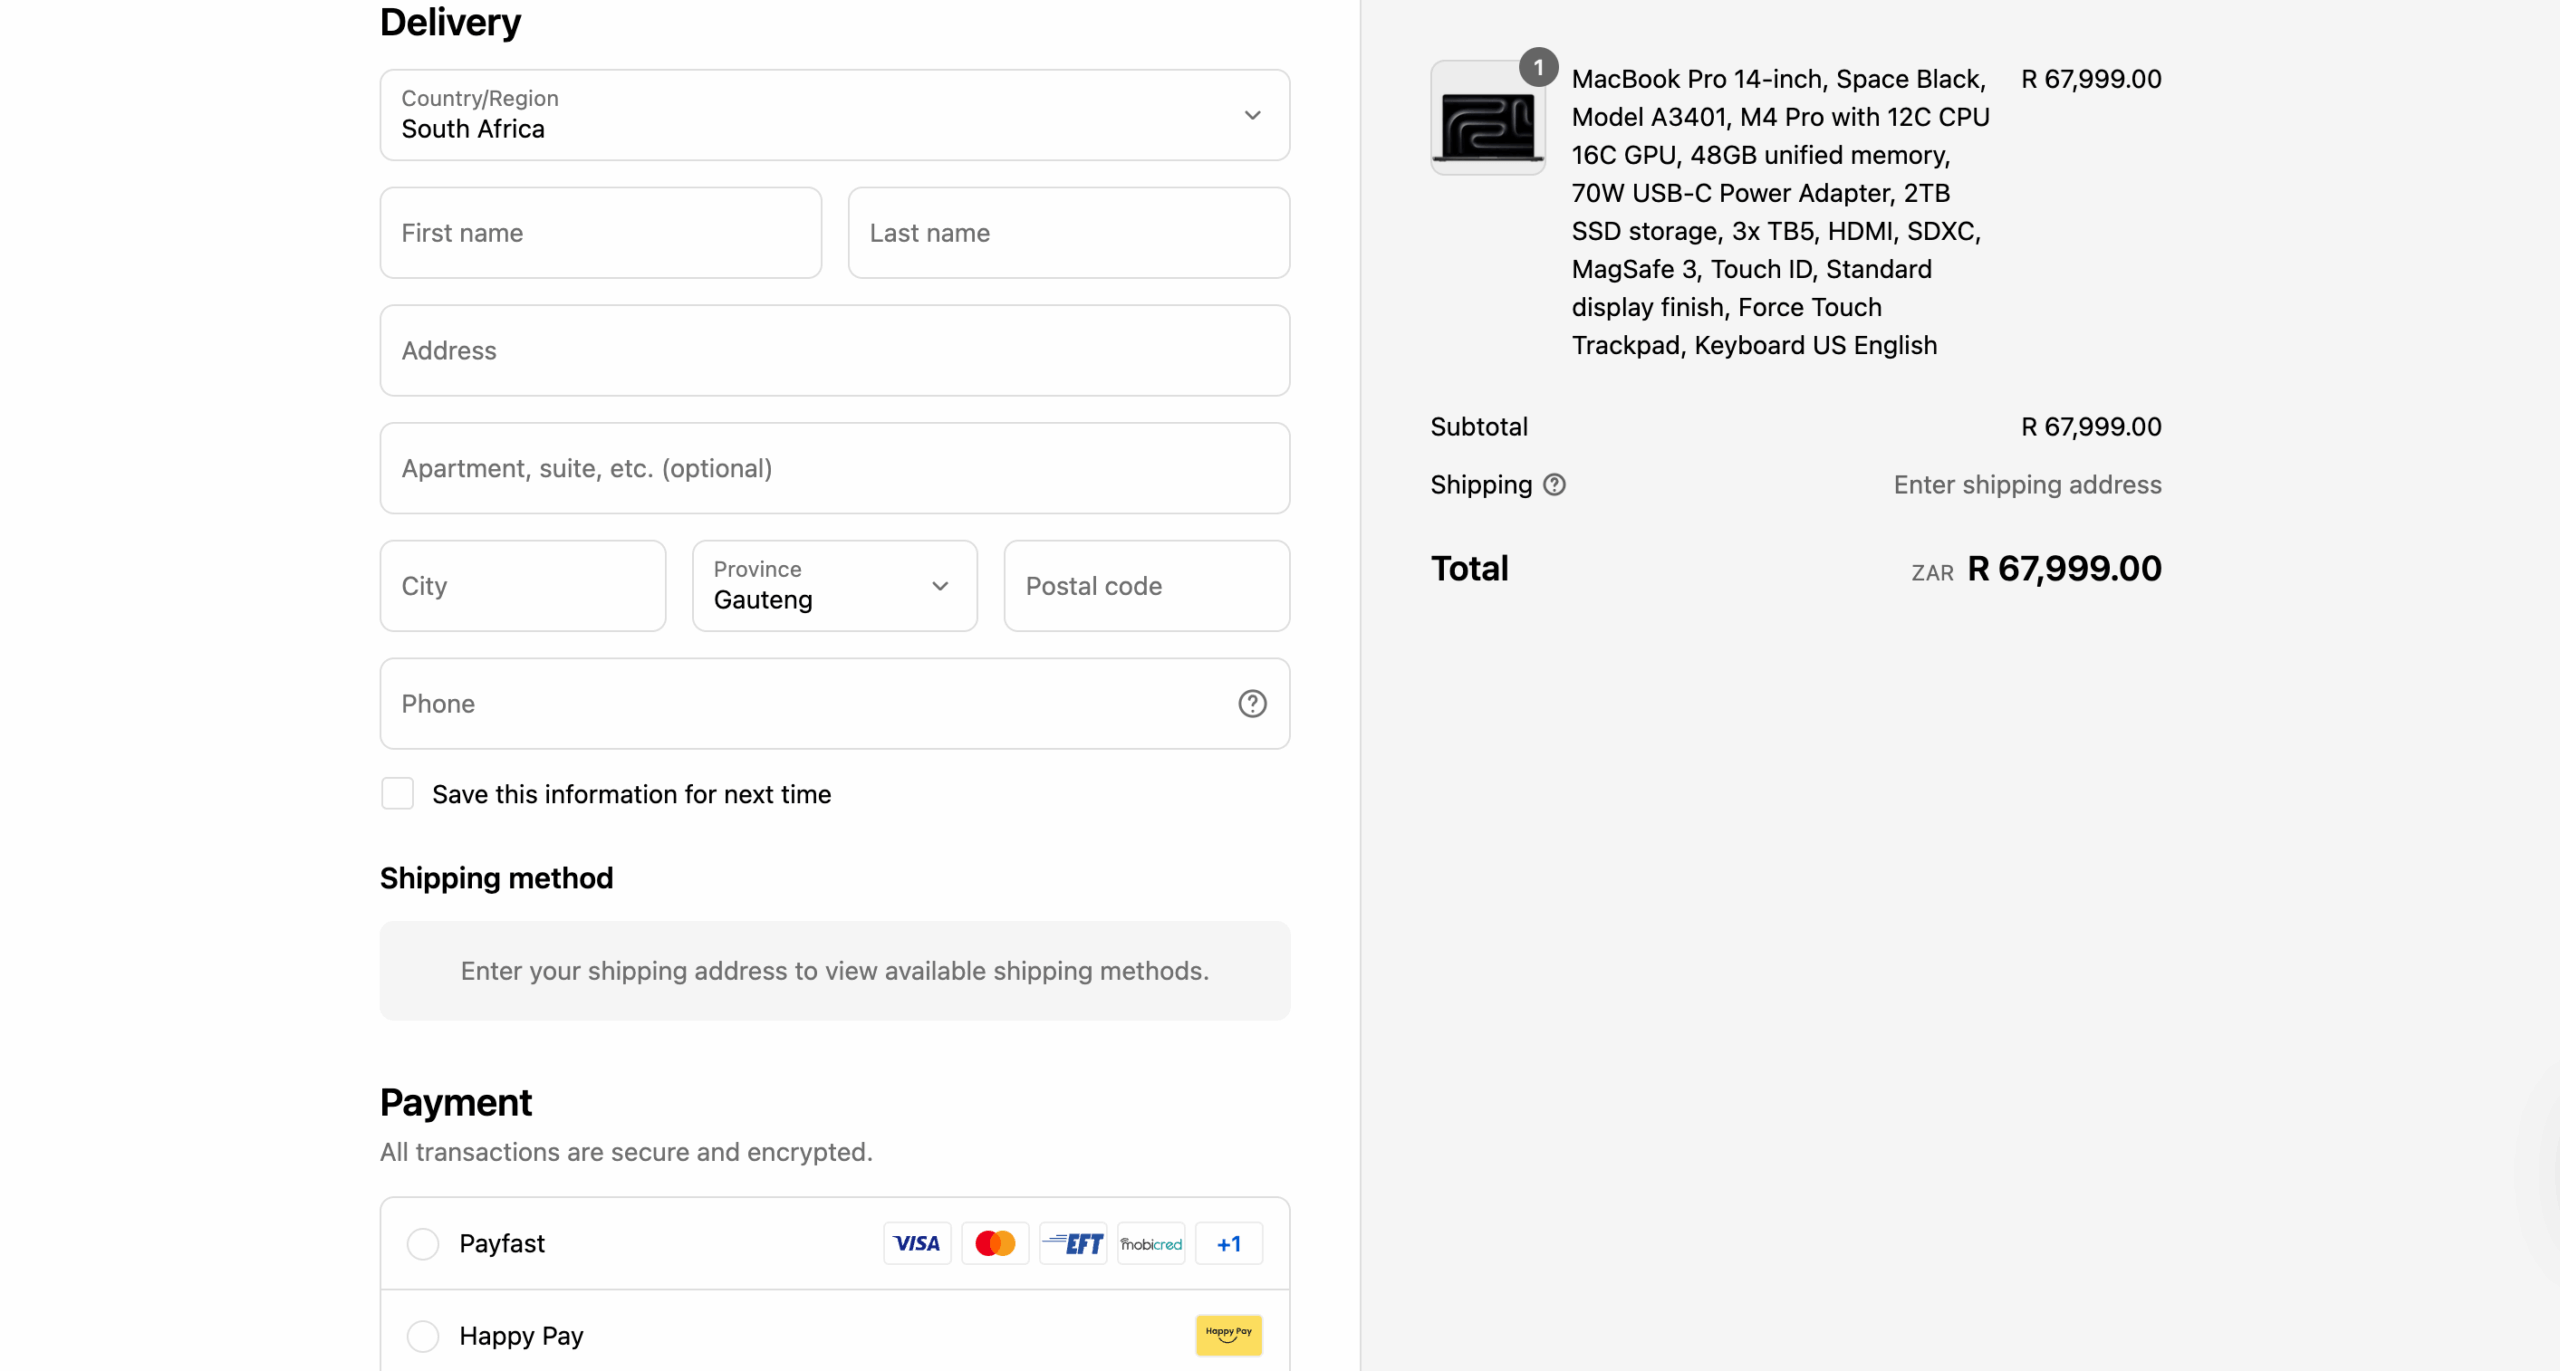2560x1371 pixels.
Task: Expand the Province dropdown set to Gauteng
Action: tap(834, 586)
